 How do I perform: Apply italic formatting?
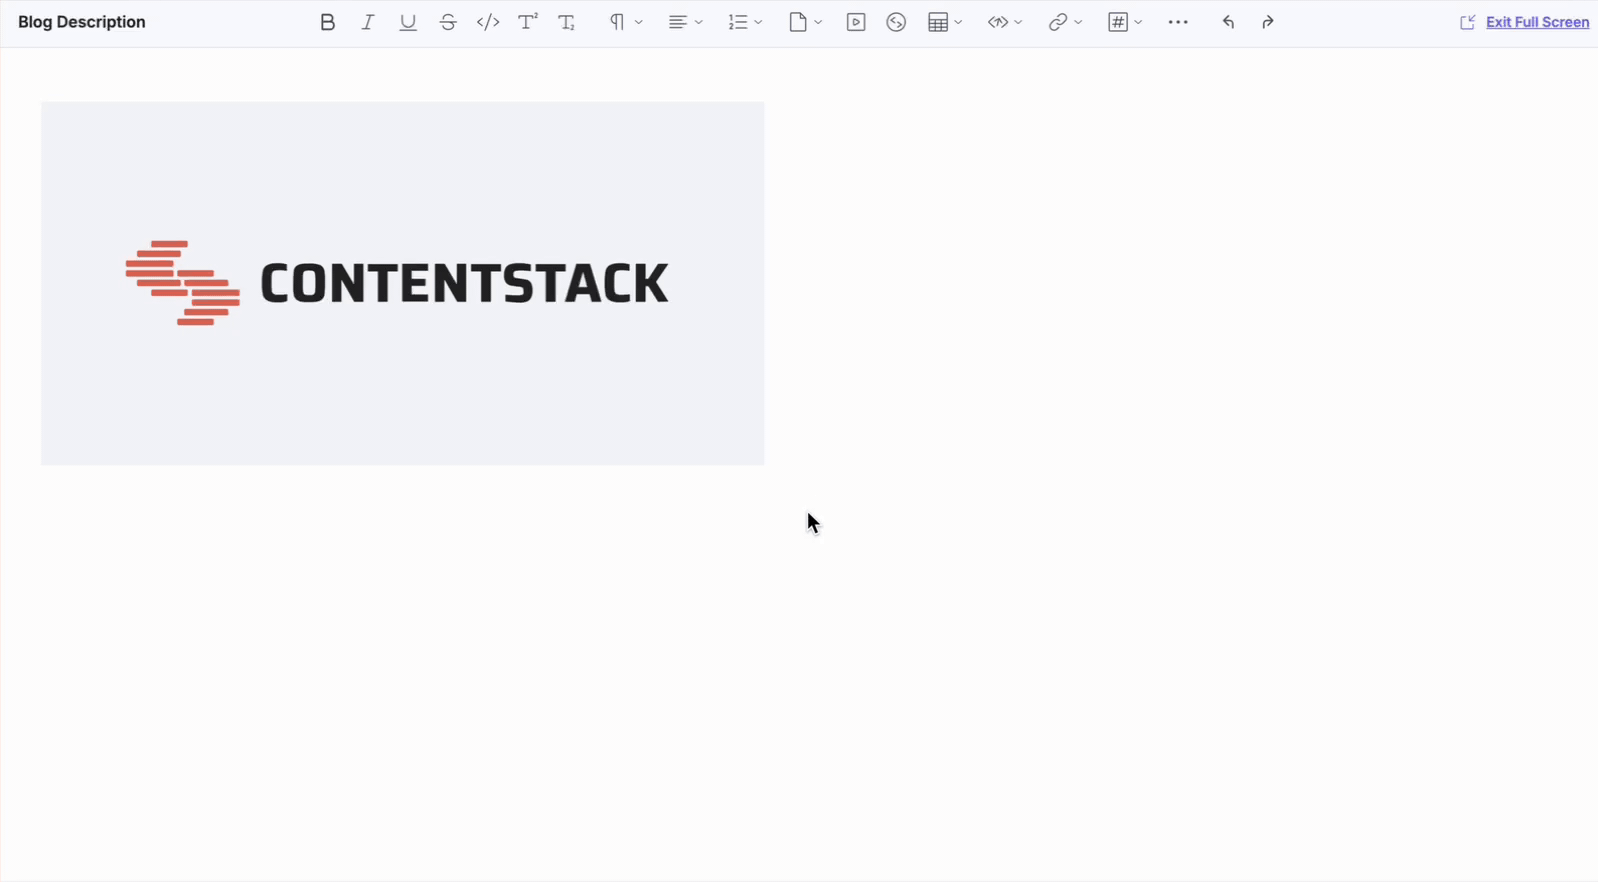(367, 22)
